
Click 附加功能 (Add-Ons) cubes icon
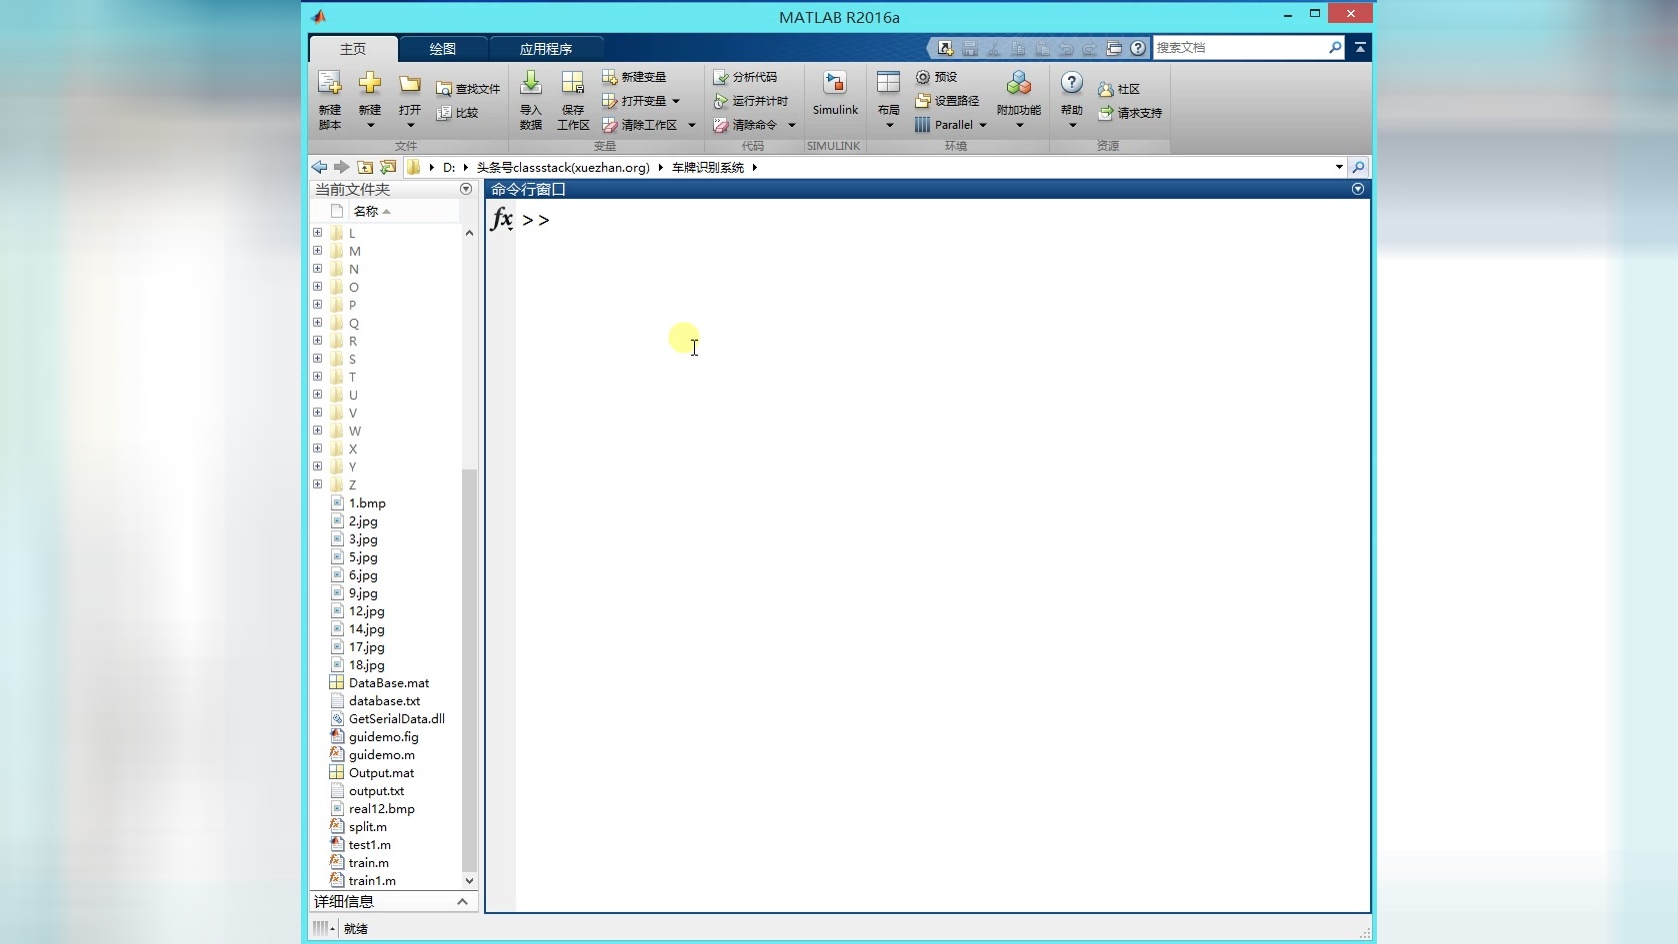[x=1019, y=83]
